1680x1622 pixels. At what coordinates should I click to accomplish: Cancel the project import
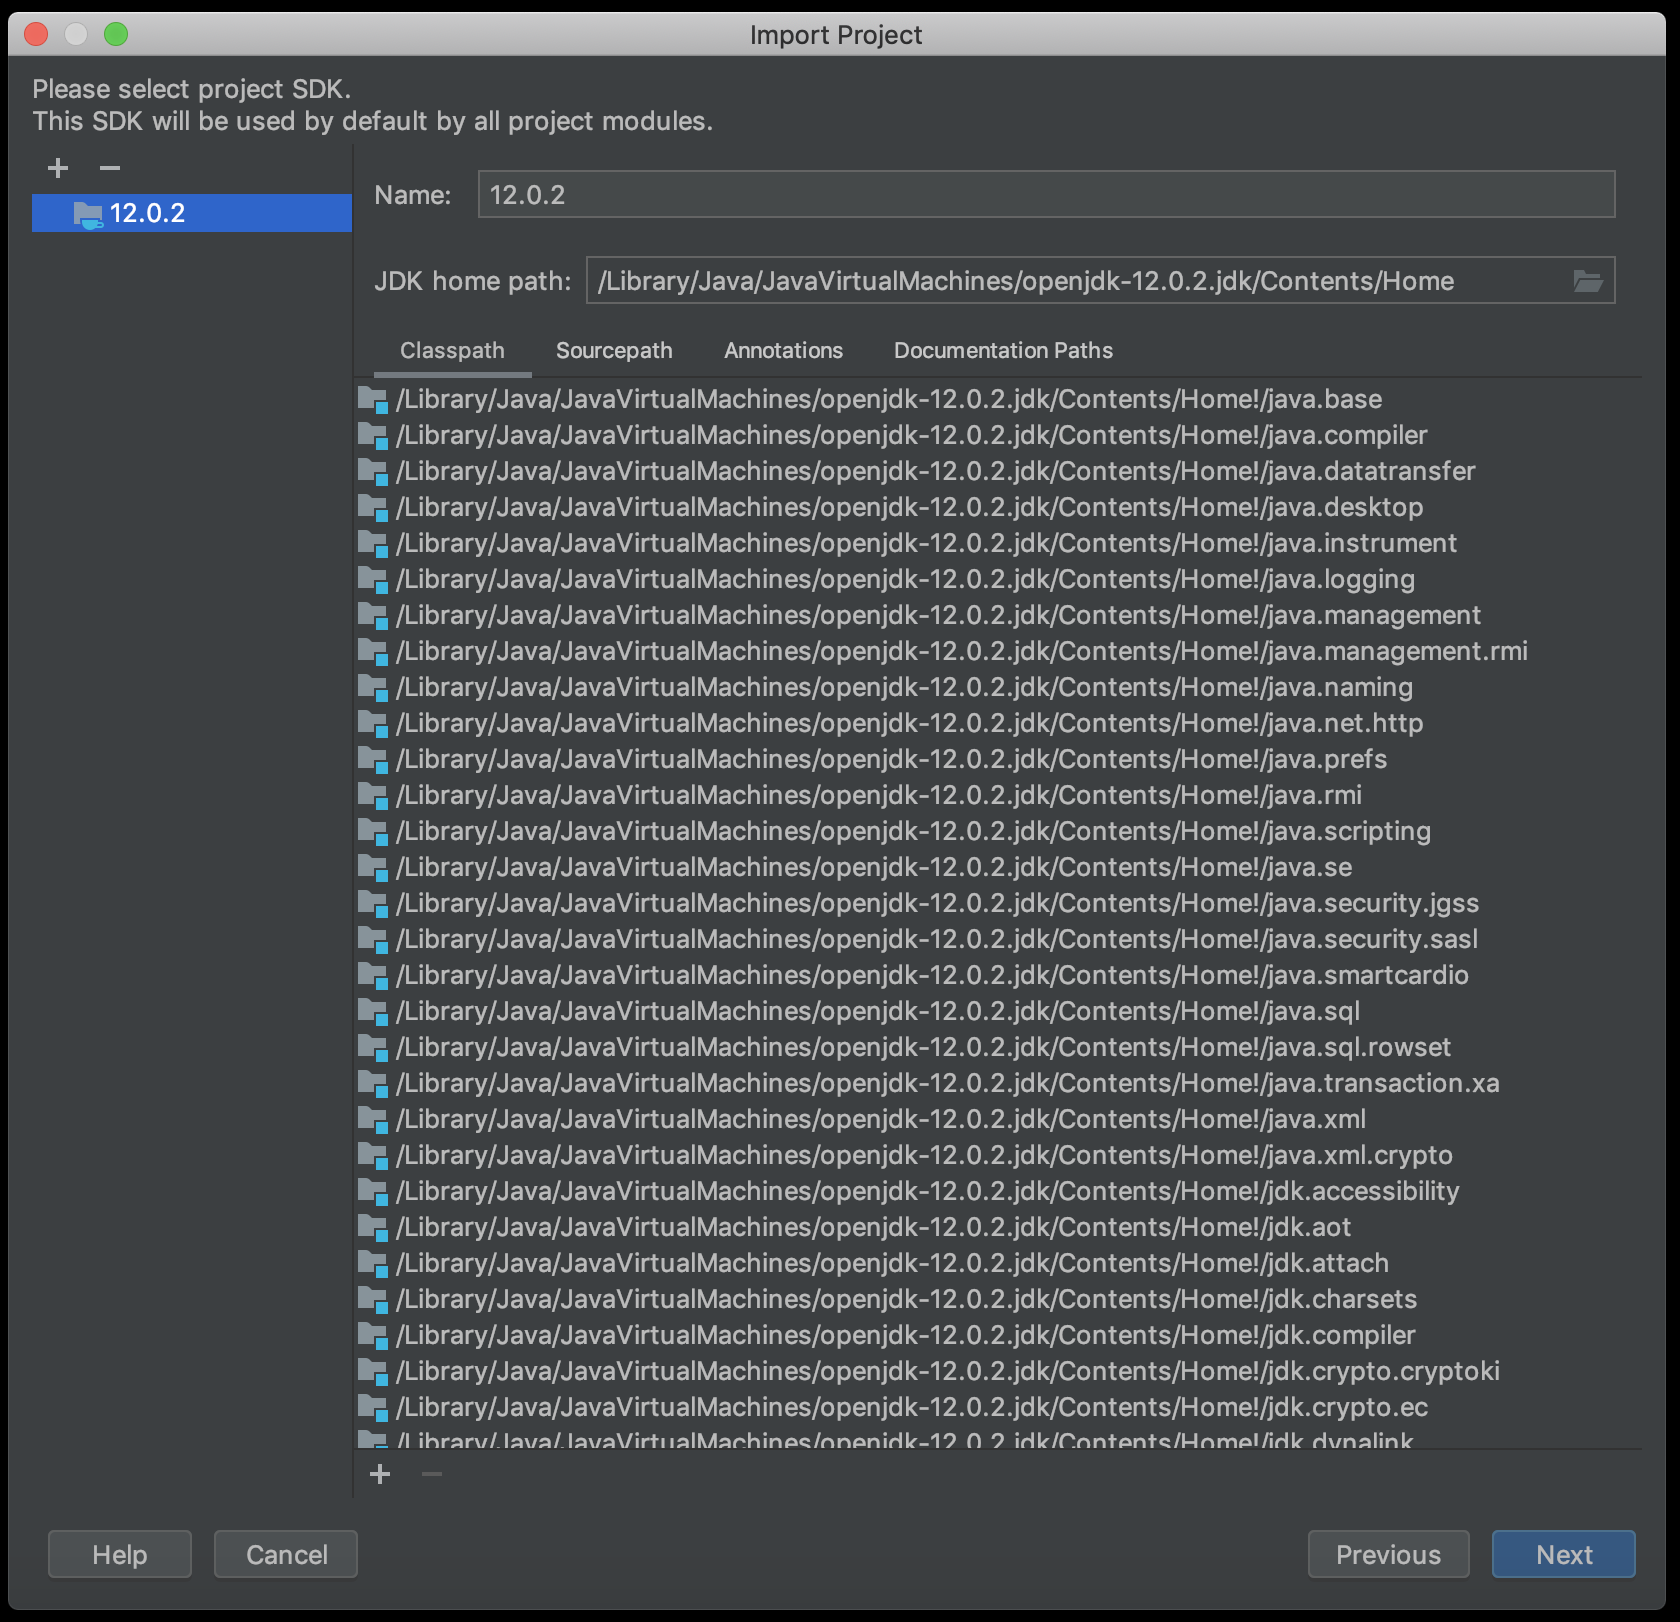pos(285,1554)
